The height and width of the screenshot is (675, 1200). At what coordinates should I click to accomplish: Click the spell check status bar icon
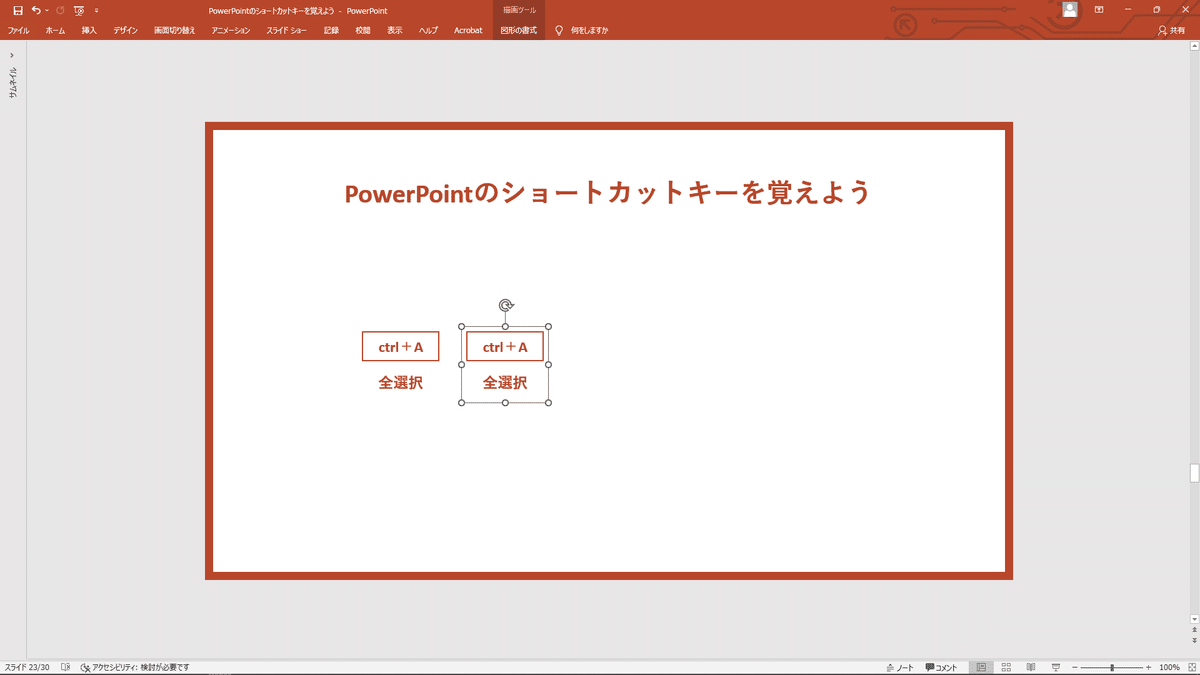(65, 667)
